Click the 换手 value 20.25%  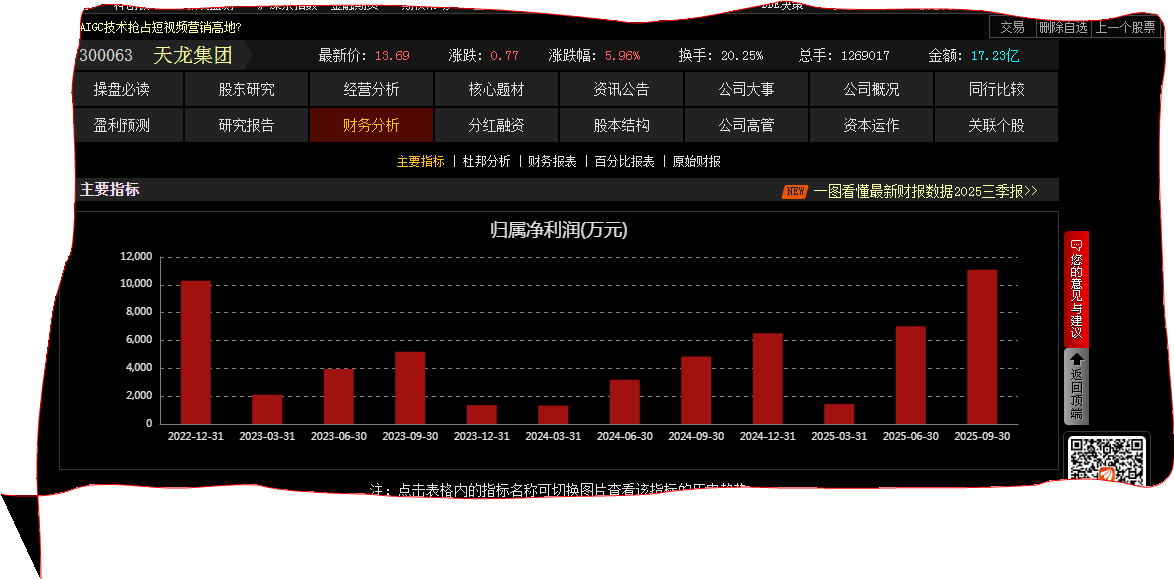(742, 55)
